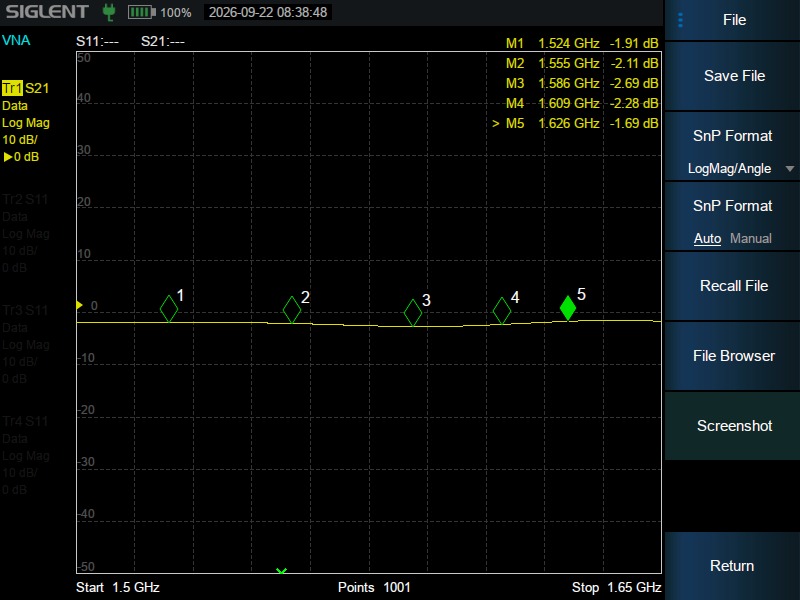800x600 pixels.
Task: Activate the dimmed Tr2 S11 trace
Action: (26, 199)
